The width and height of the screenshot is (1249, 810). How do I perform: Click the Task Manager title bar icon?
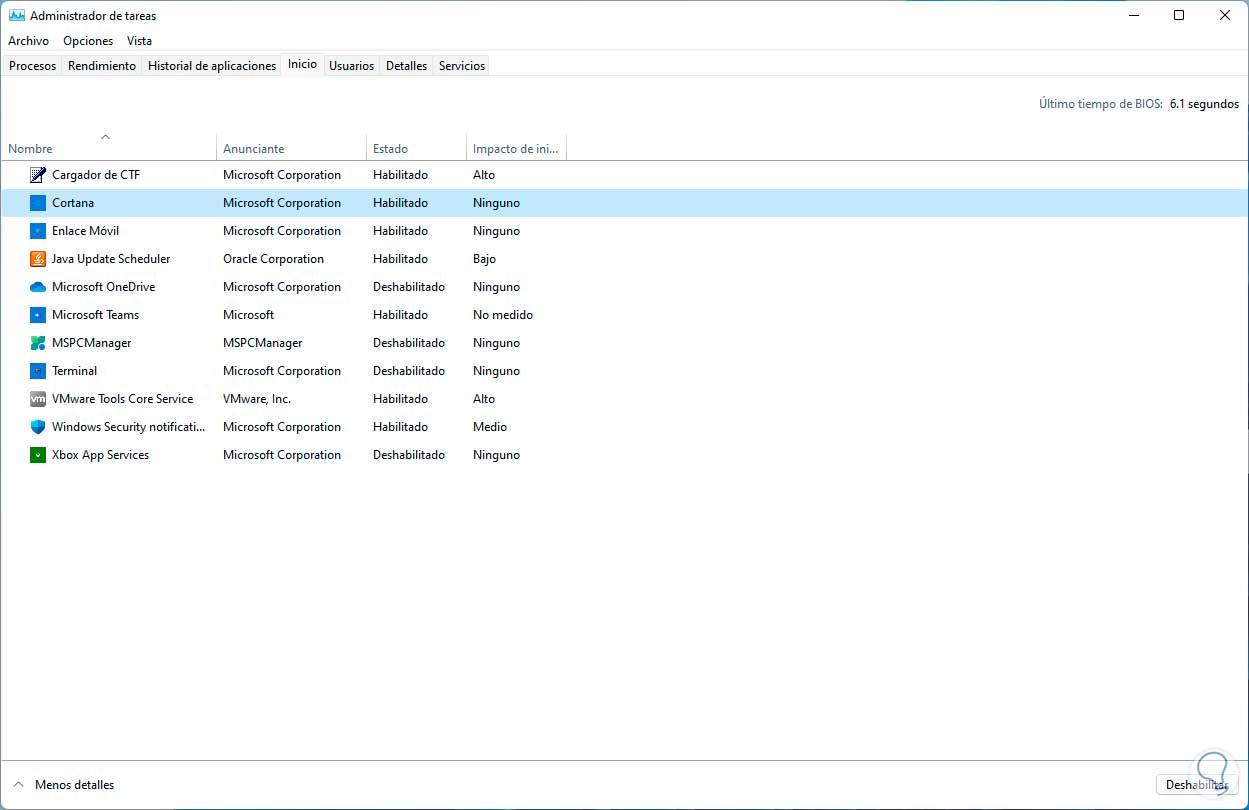[17, 15]
